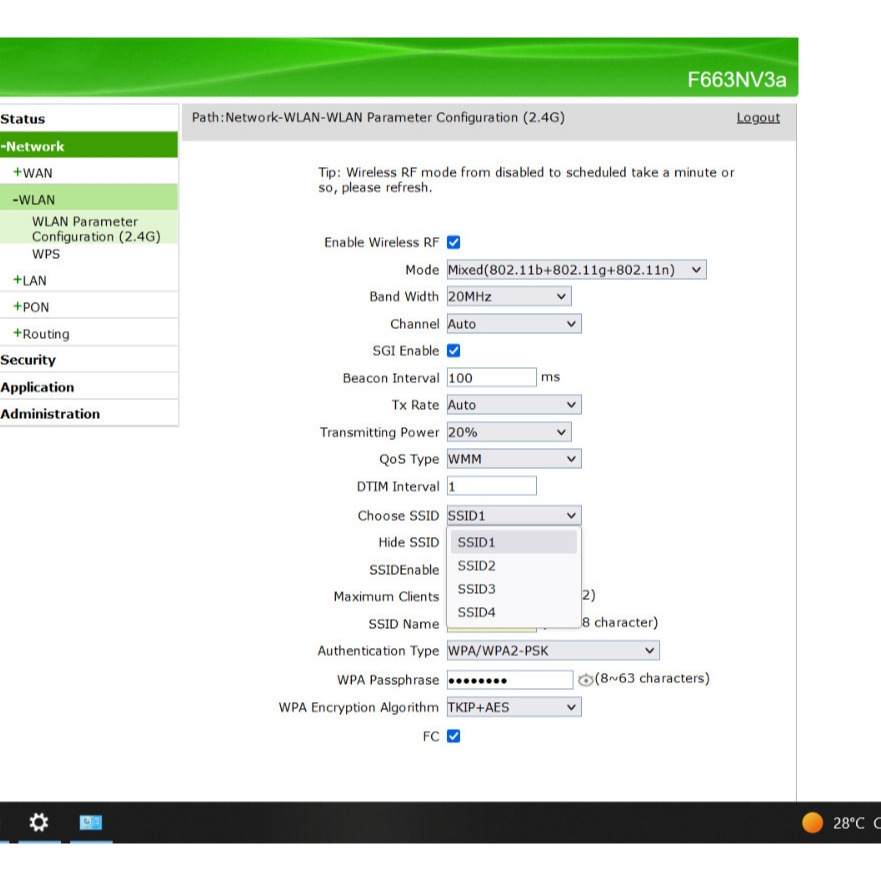Click the settings gear icon in taskbar
This screenshot has width=881, height=881.
[38, 822]
